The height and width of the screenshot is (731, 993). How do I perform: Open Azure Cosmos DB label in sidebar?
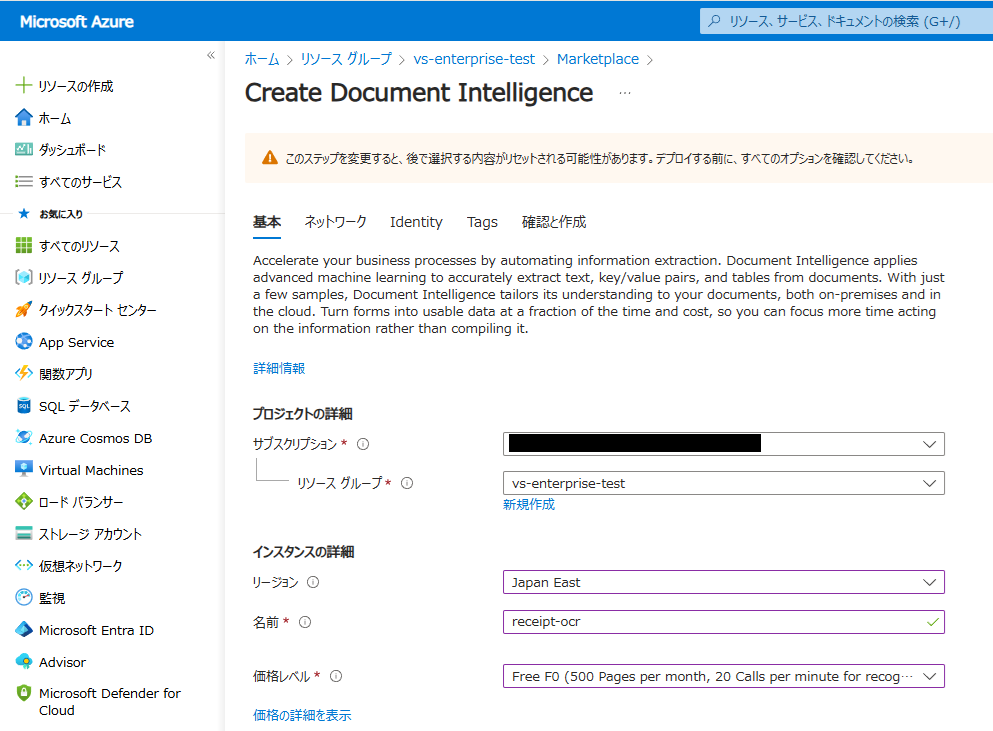click(x=96, y=438)
